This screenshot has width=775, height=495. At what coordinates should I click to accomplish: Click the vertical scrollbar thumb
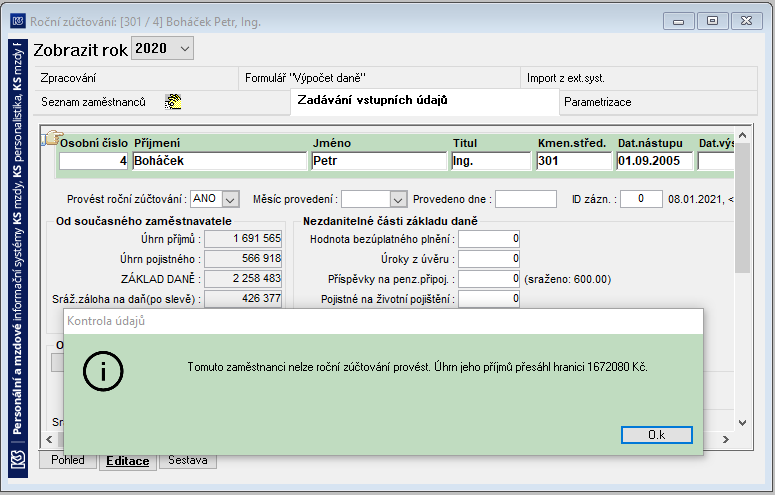742,208
